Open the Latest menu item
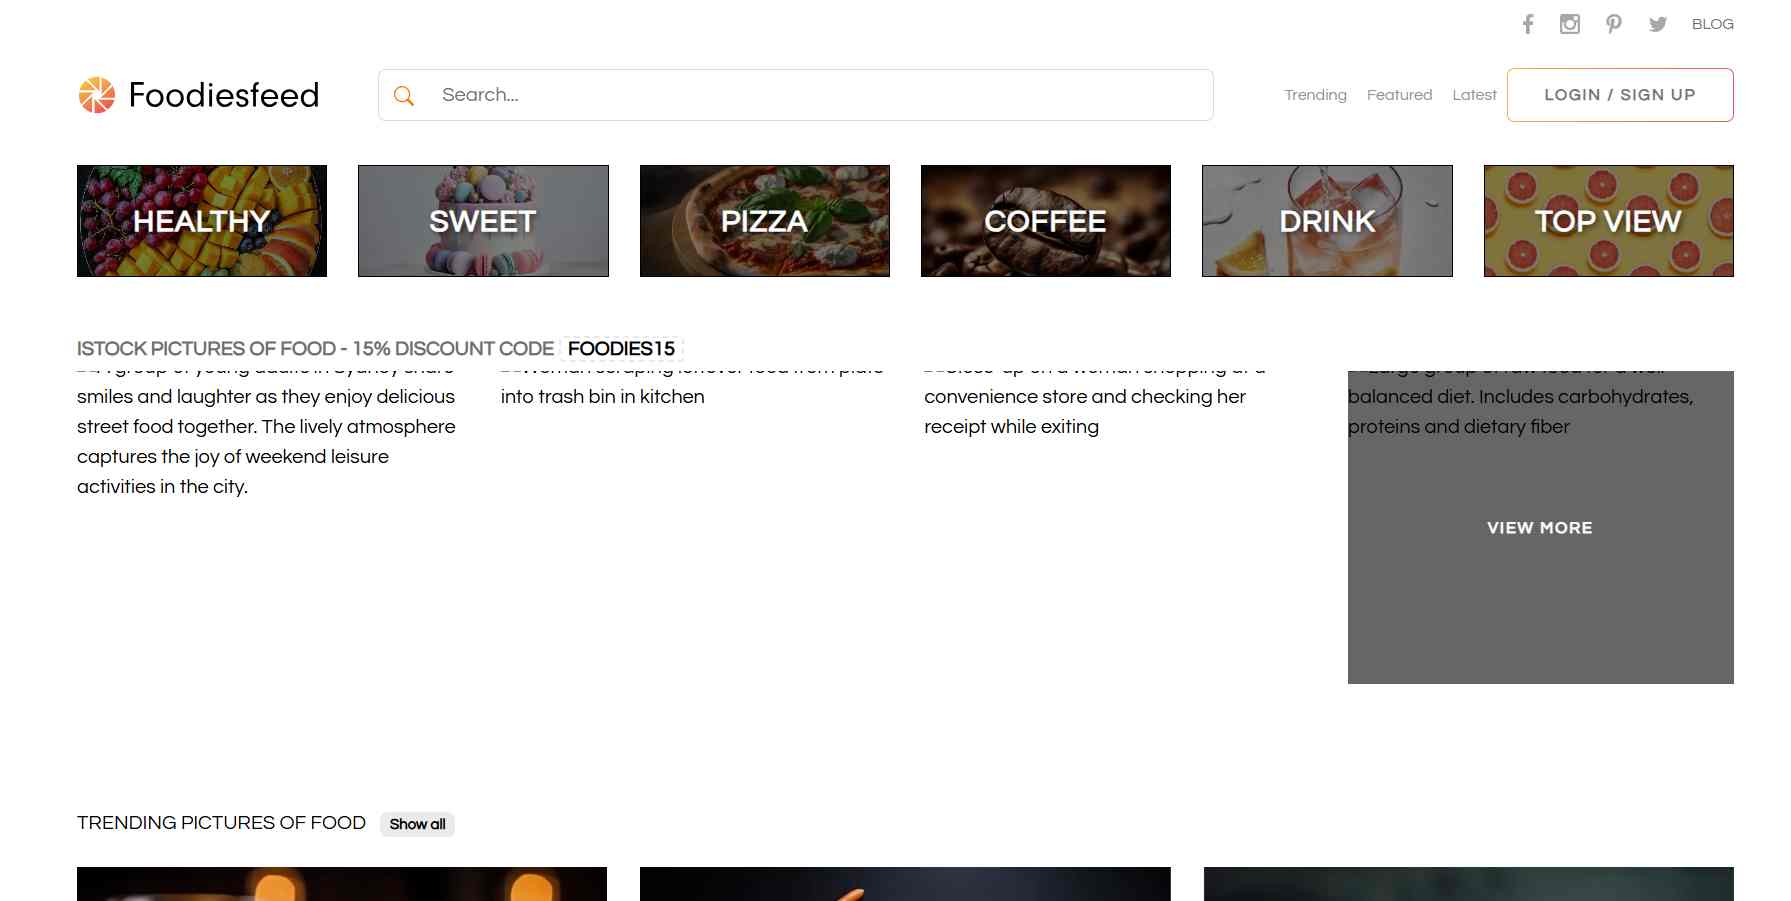The width and height of the screenshot is (1791, 901). click(1474, 95)
